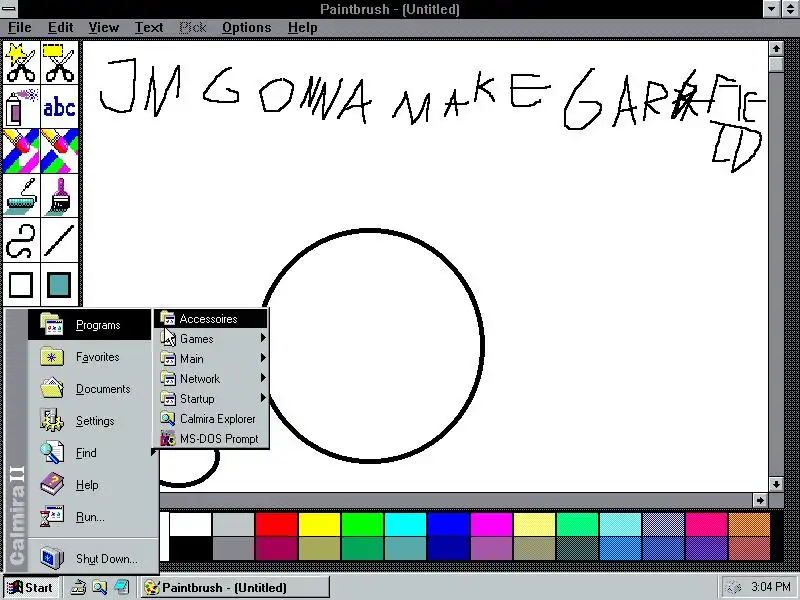Click the Documents entry in Start menu

tap(93, 389)
